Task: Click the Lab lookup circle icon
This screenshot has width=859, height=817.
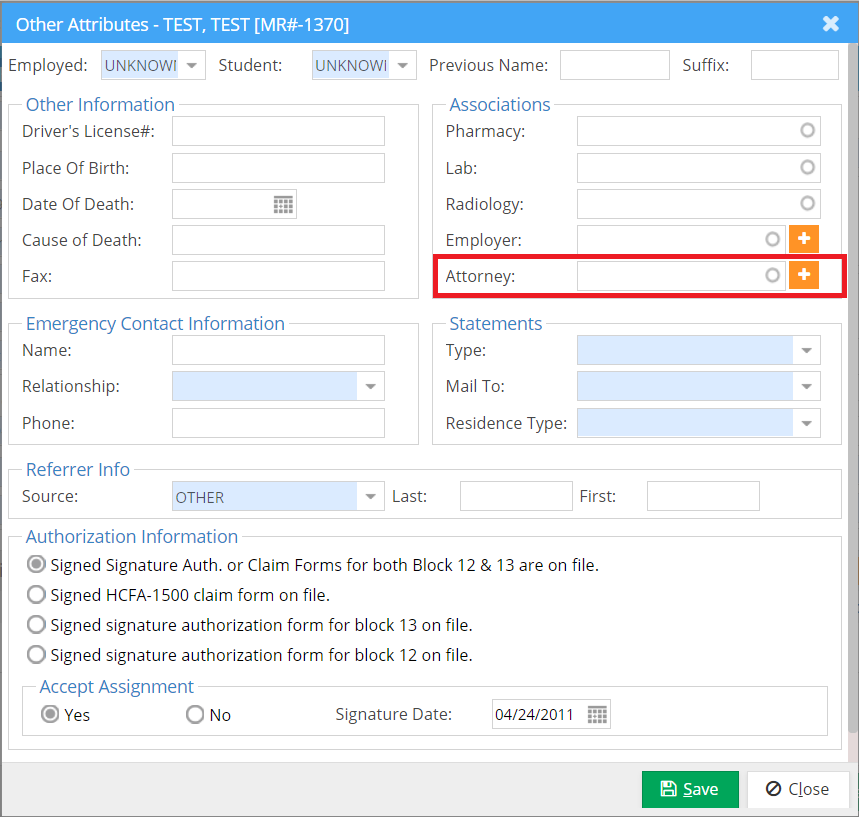Action: [807, 167]
